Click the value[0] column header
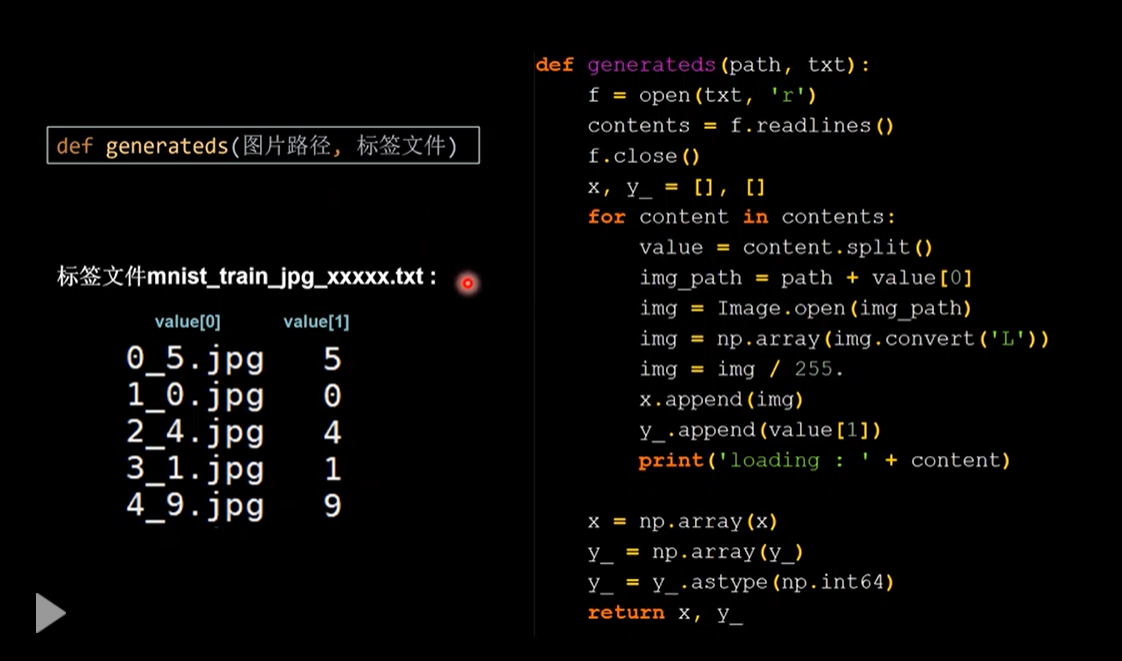1122x661 pixels. coord(188,322)
